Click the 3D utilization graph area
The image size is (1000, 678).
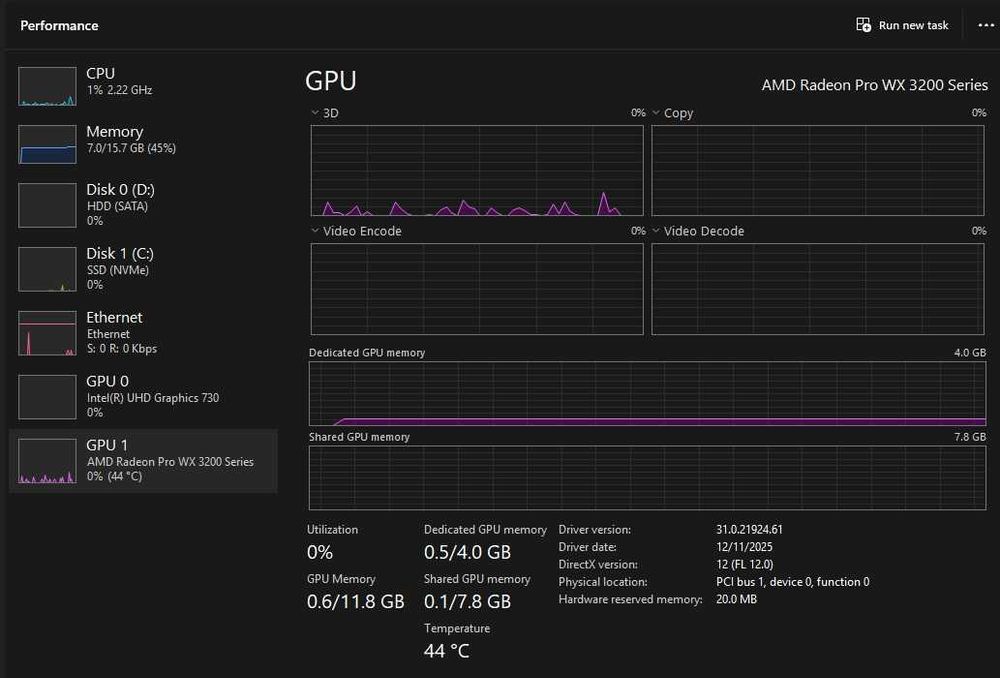click(x=477, y=170)
